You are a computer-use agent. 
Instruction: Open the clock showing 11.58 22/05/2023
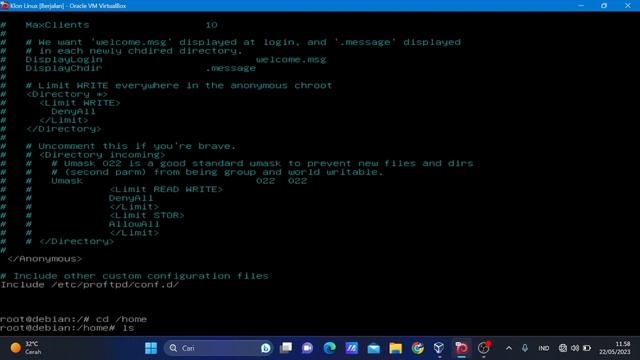click(x=614, y=348)
